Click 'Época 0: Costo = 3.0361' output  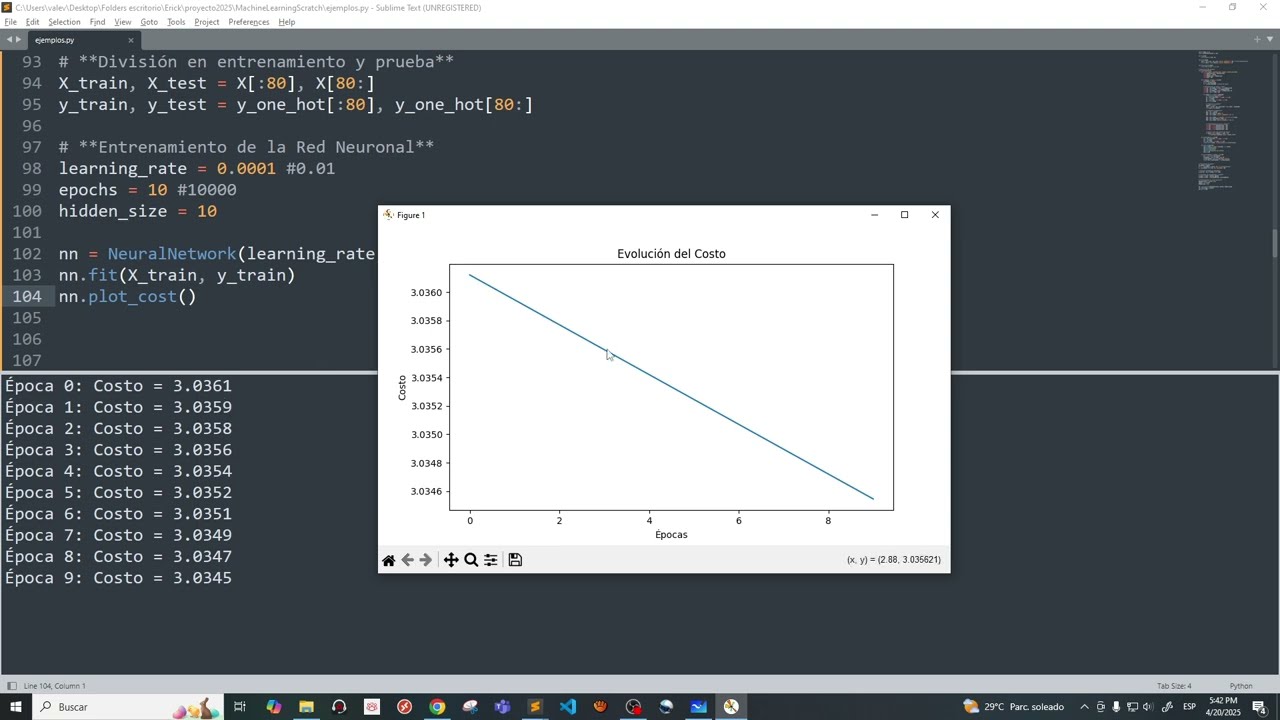[x=118, y=386]
